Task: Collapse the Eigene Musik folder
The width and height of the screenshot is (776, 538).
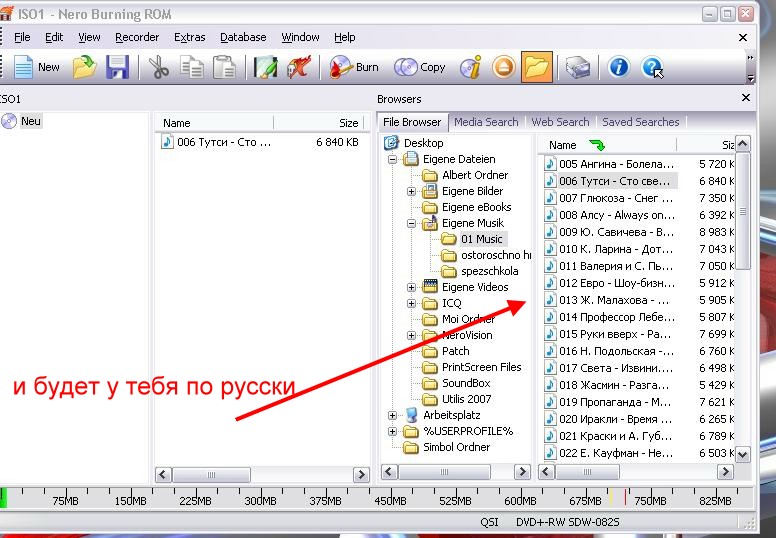Action: point(411,223)
